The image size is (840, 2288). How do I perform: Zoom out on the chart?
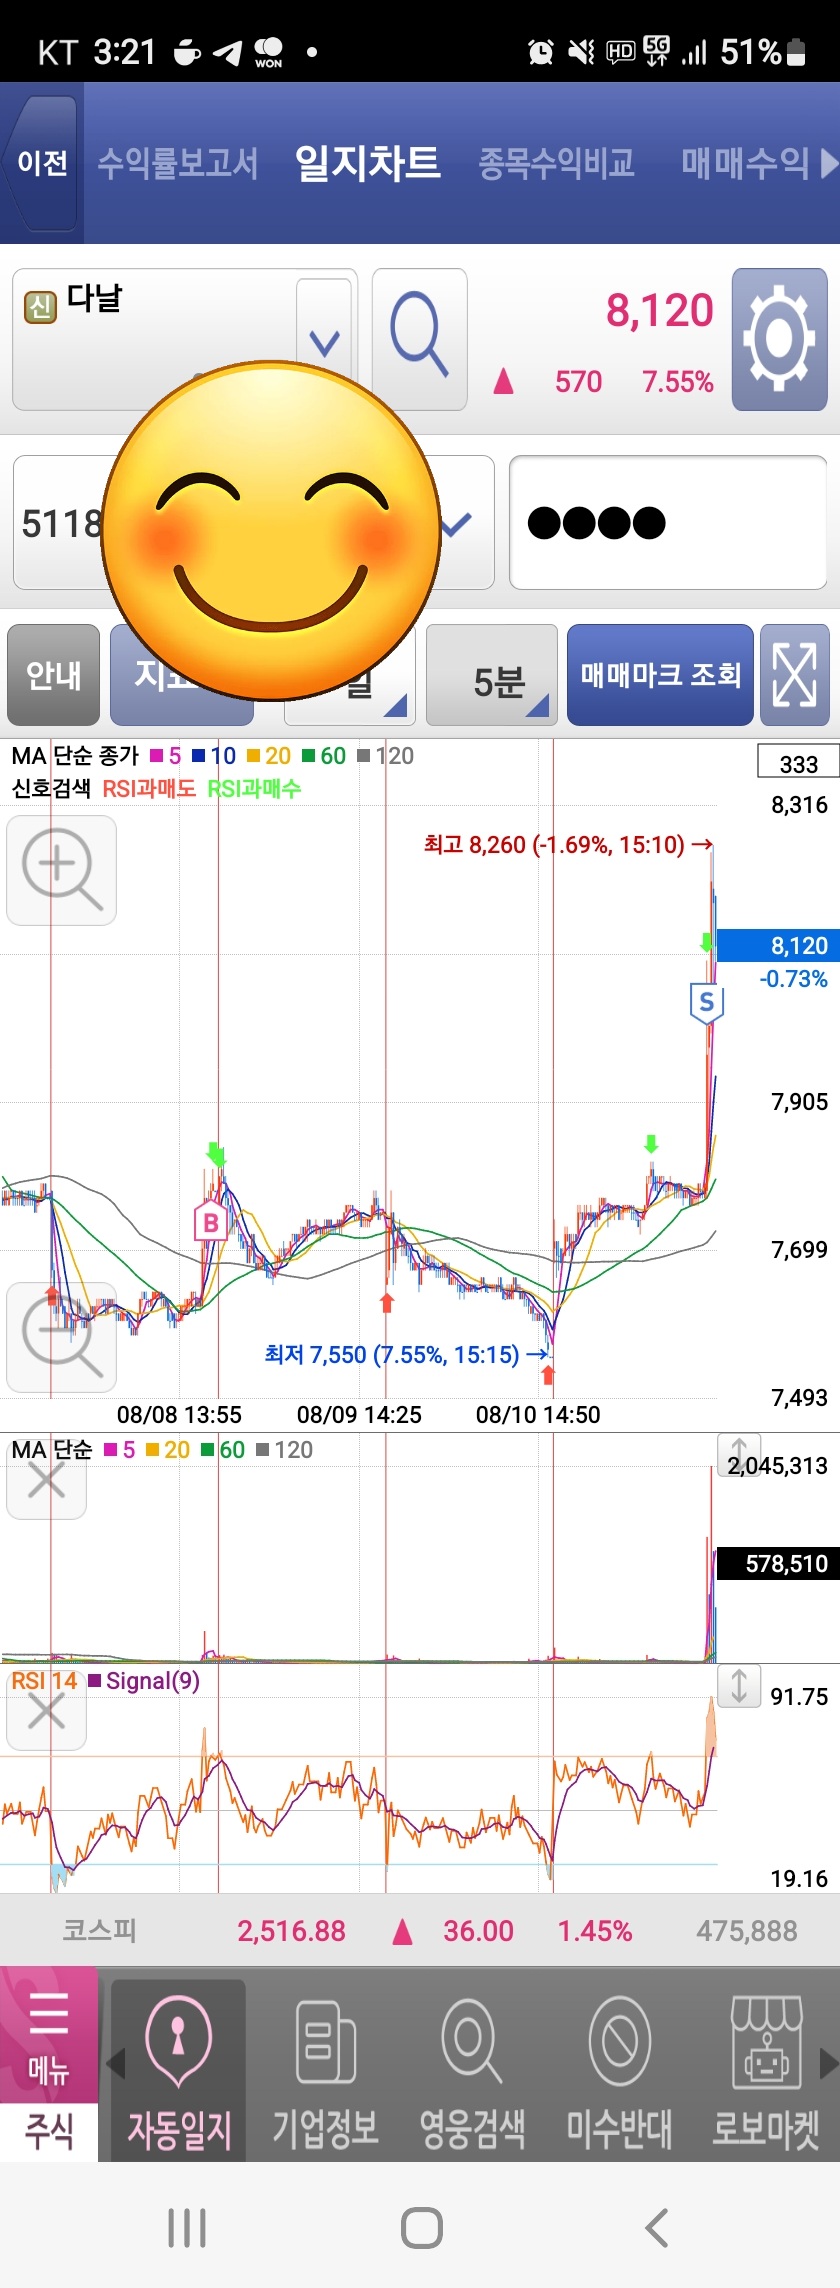point(62,1338)
